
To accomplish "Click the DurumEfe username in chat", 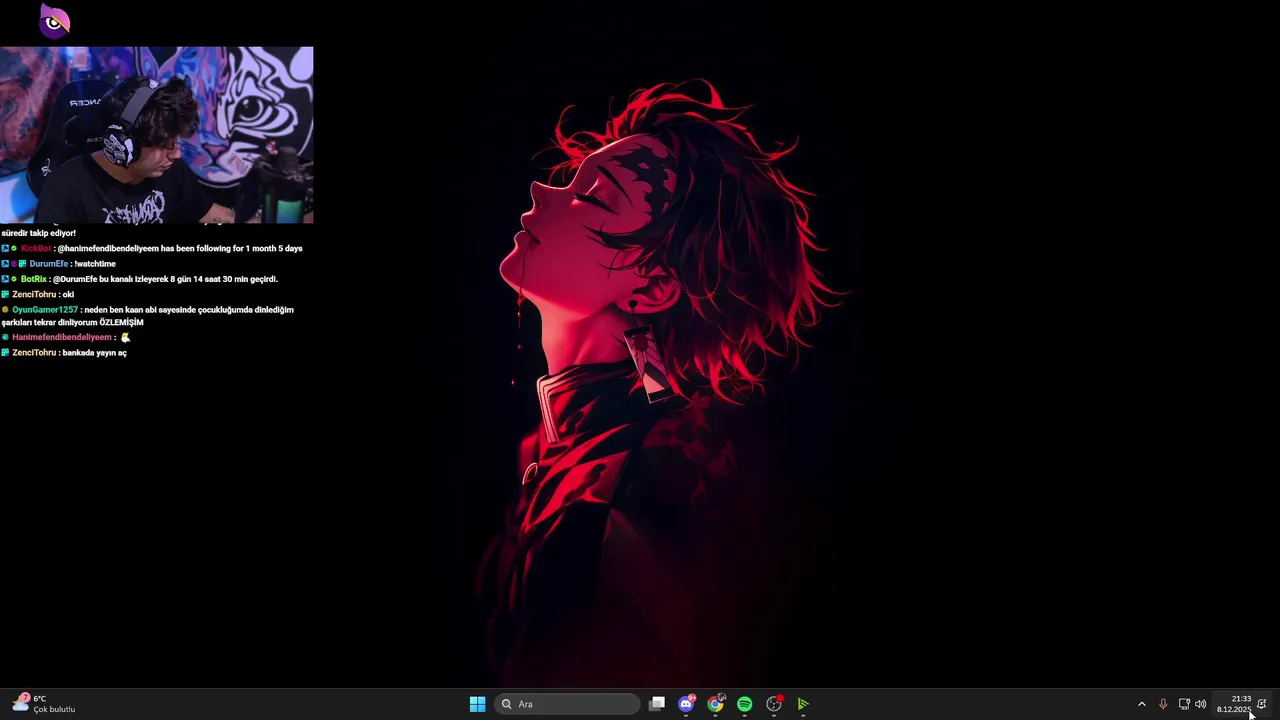I will tap(49, 264).
